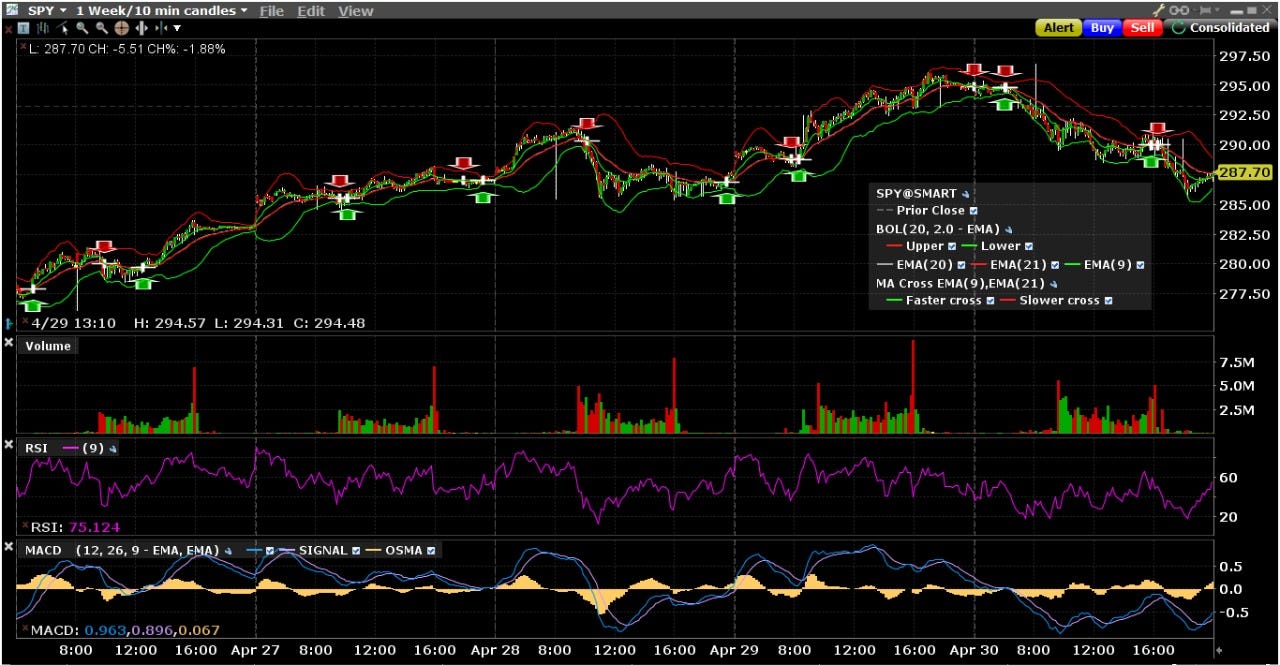This screenshot has width=1280, height=665.
Task: Toggle the EMA(21) checkbox
Action: coord(1055,265)
